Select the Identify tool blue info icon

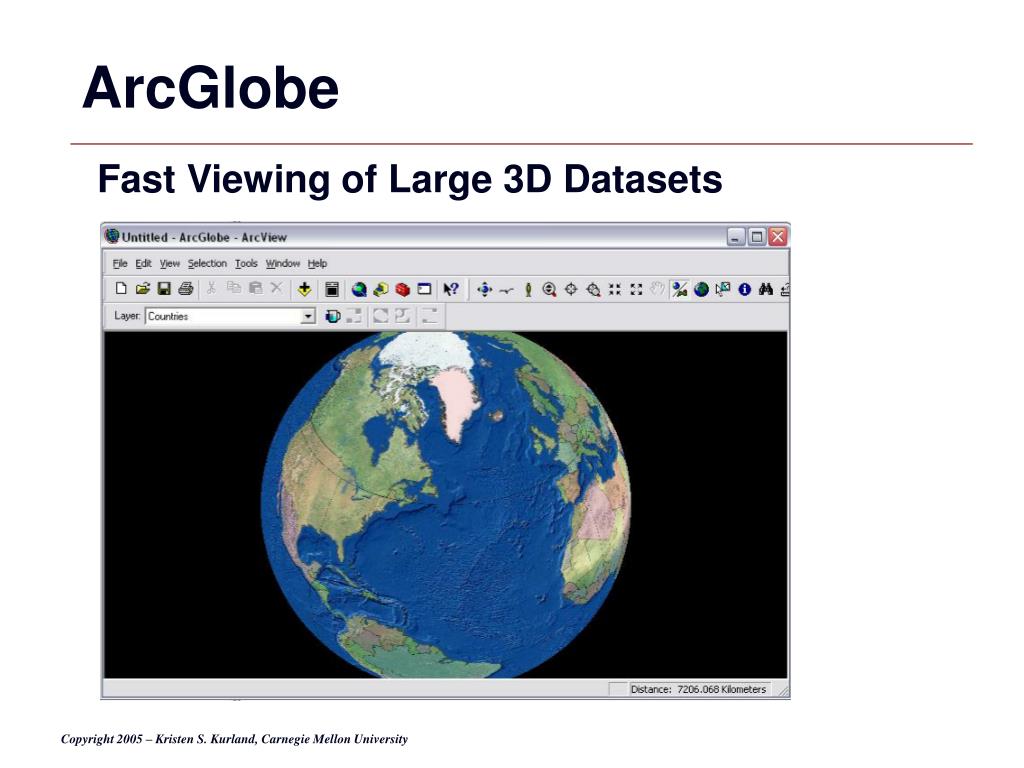click(744, 289)
